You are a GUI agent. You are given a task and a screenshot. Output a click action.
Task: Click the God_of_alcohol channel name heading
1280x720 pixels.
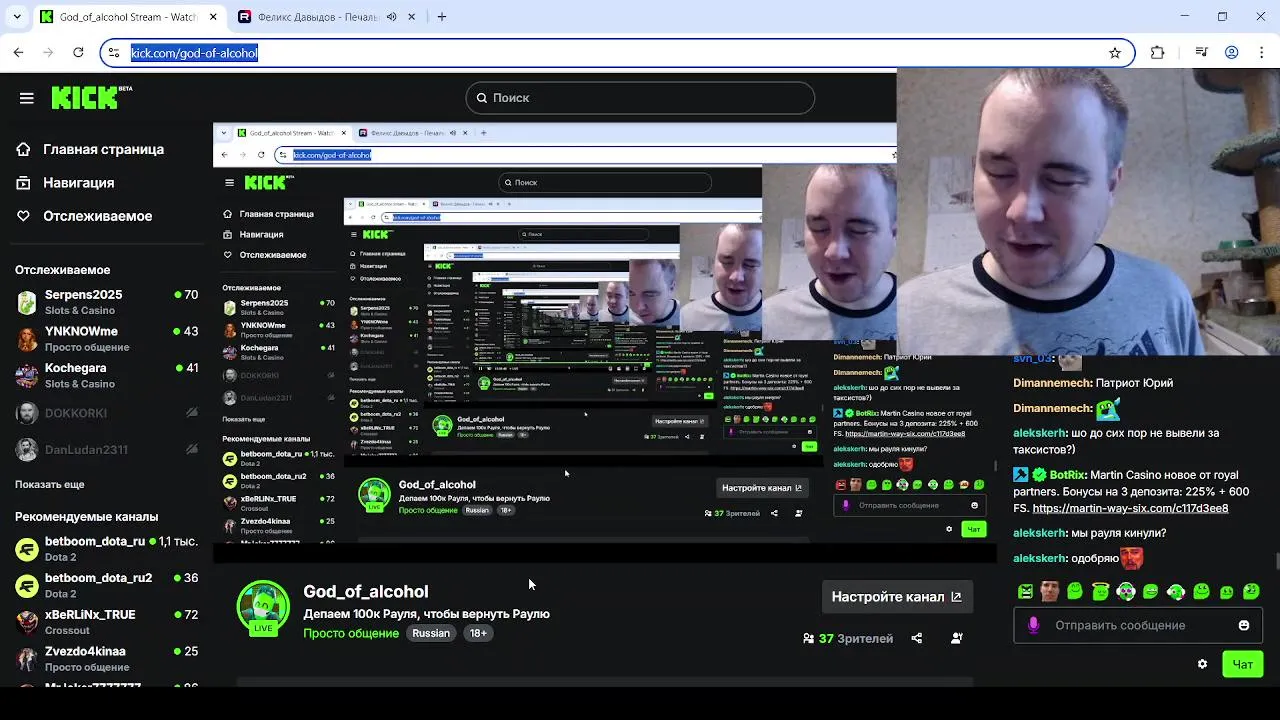coord(366,592)
